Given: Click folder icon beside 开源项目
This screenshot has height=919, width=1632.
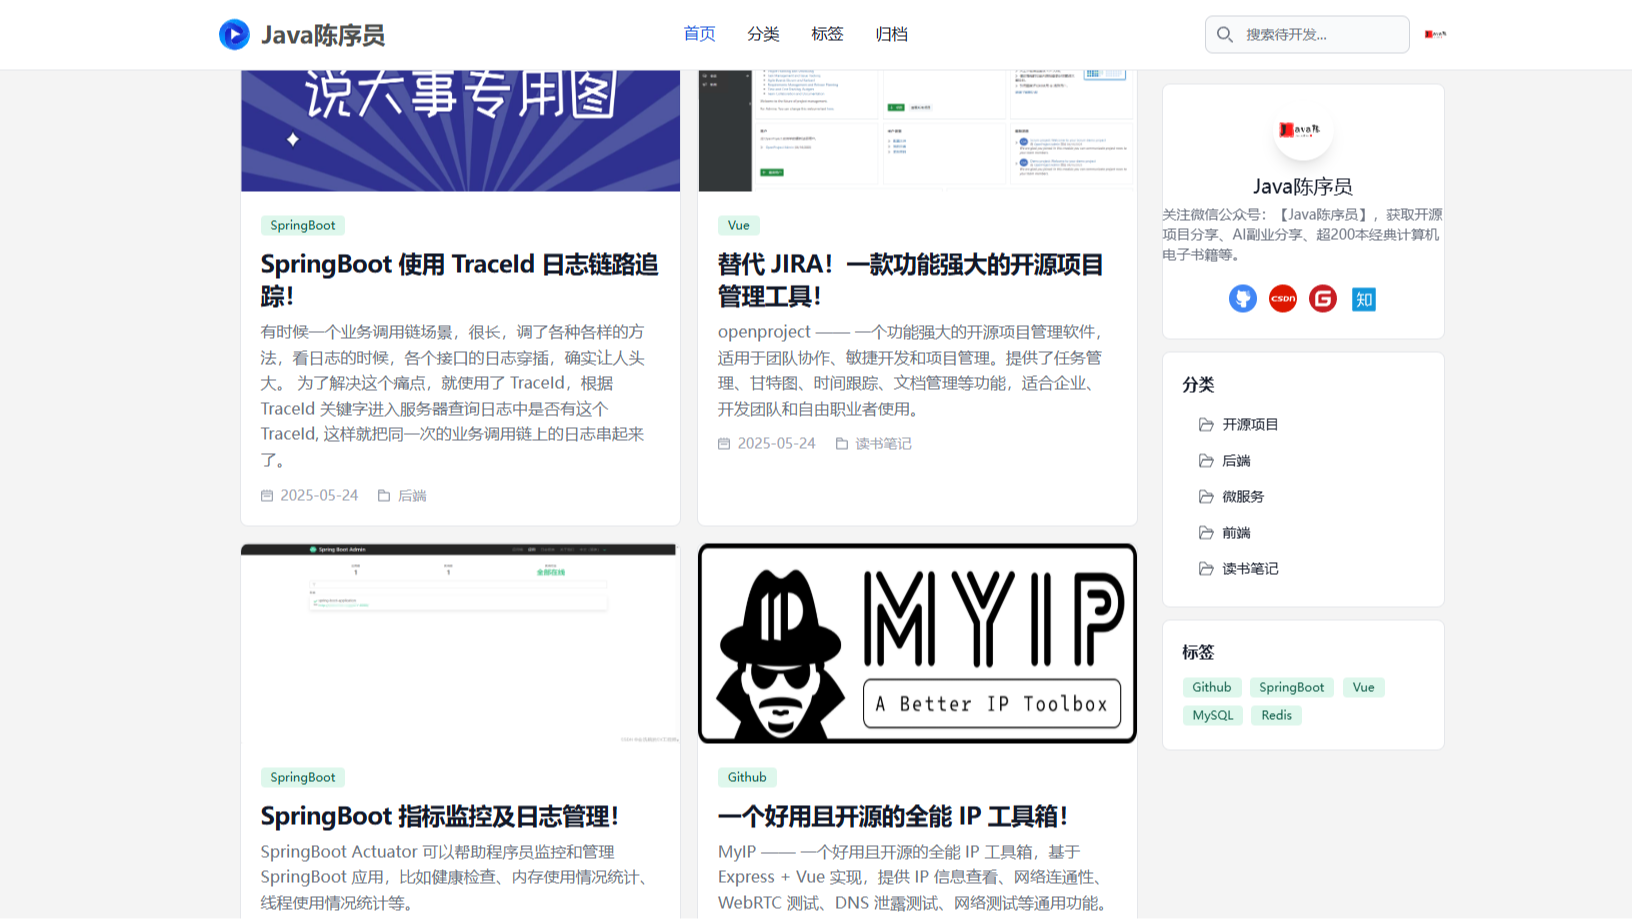Looking at the screenshot, I should pyautogui.click(x=1206, y=425).
